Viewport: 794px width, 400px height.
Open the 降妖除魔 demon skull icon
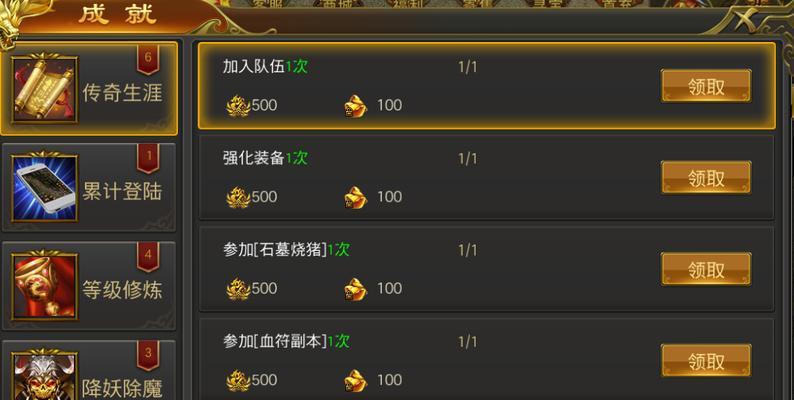coord(45,376)
